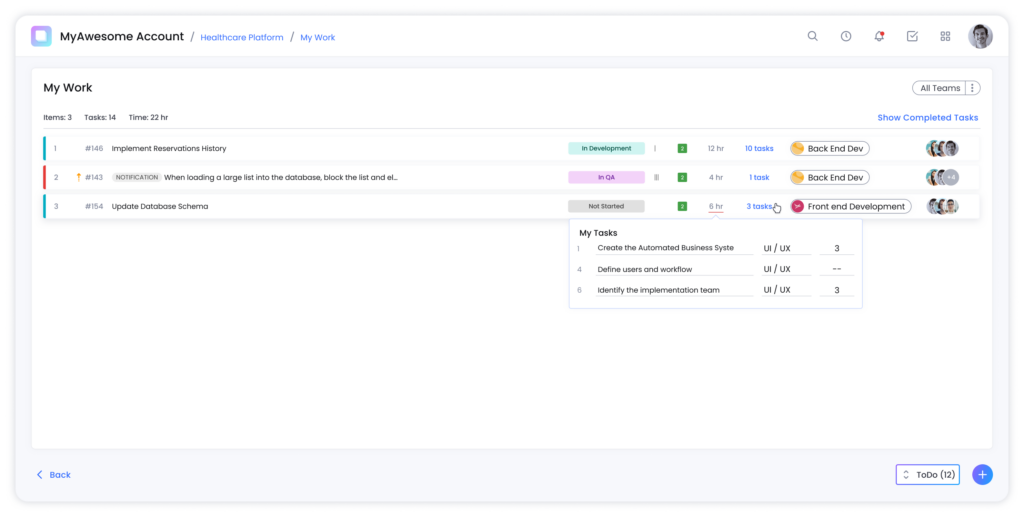This screenshot has width=1024, height=517.
Task: Open the three-dot menu beside All Teams
Action: click(972, 88)
